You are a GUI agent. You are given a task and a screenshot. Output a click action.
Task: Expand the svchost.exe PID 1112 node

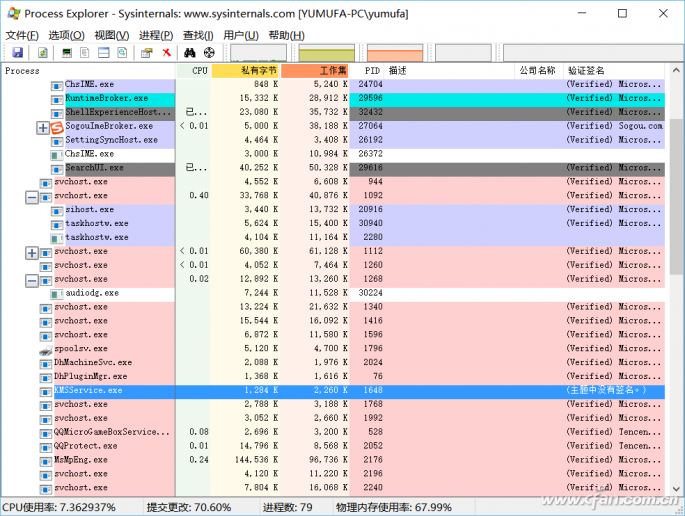pos(32,253)
